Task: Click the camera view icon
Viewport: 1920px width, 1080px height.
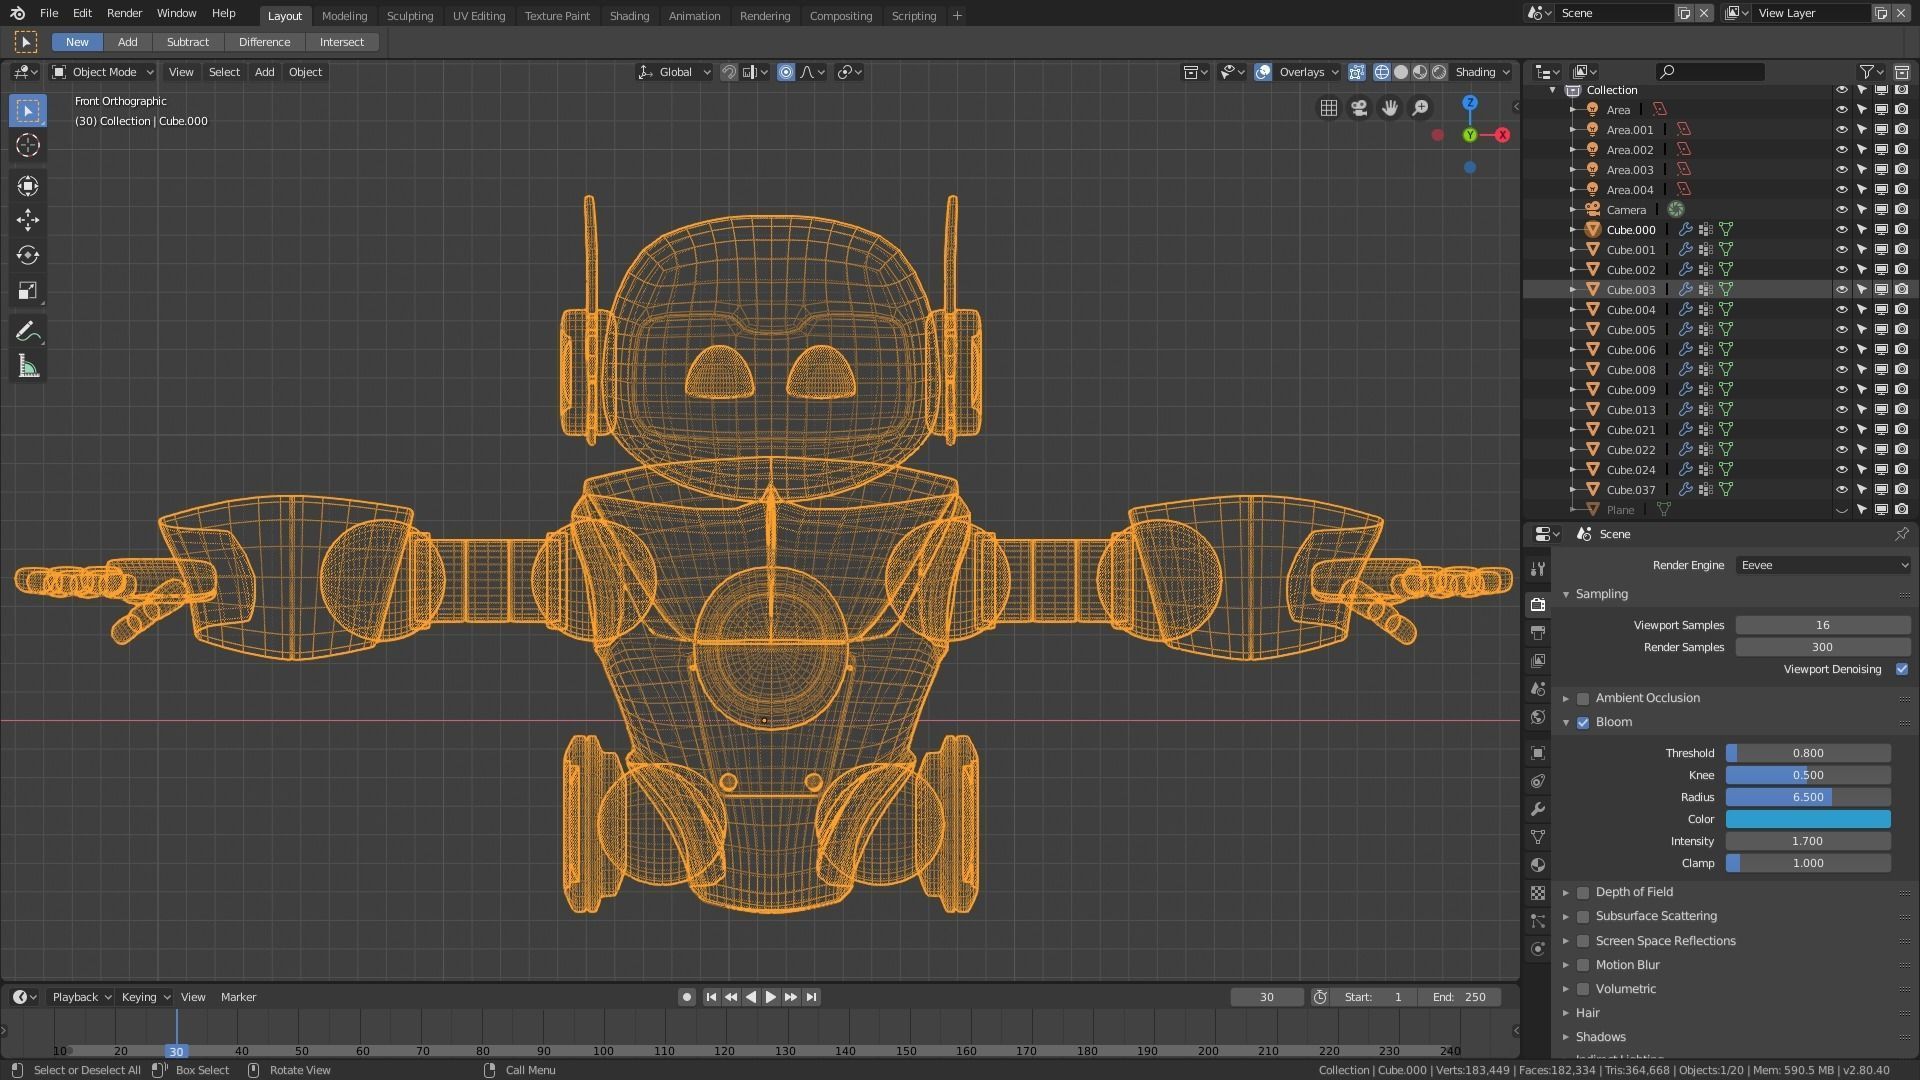Action: coord(1359,108)
